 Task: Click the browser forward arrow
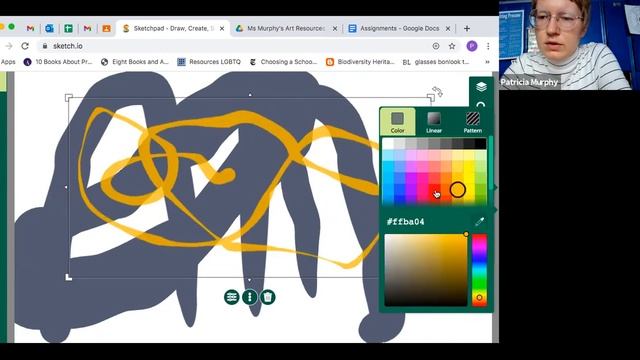coord(9,46)
